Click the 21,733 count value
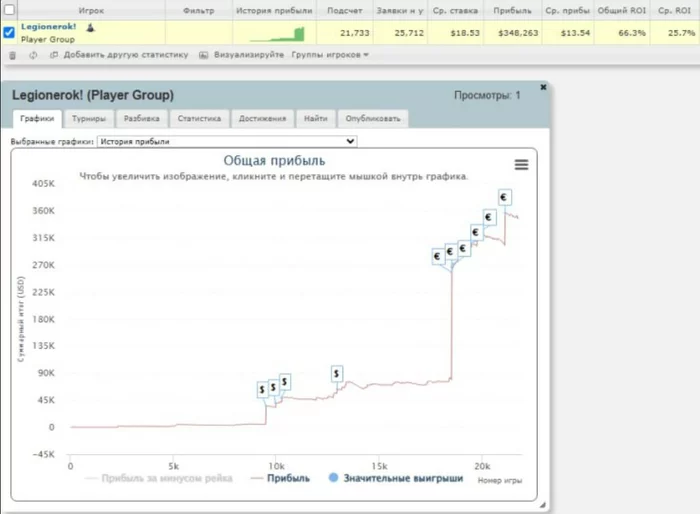 (354, 33)
